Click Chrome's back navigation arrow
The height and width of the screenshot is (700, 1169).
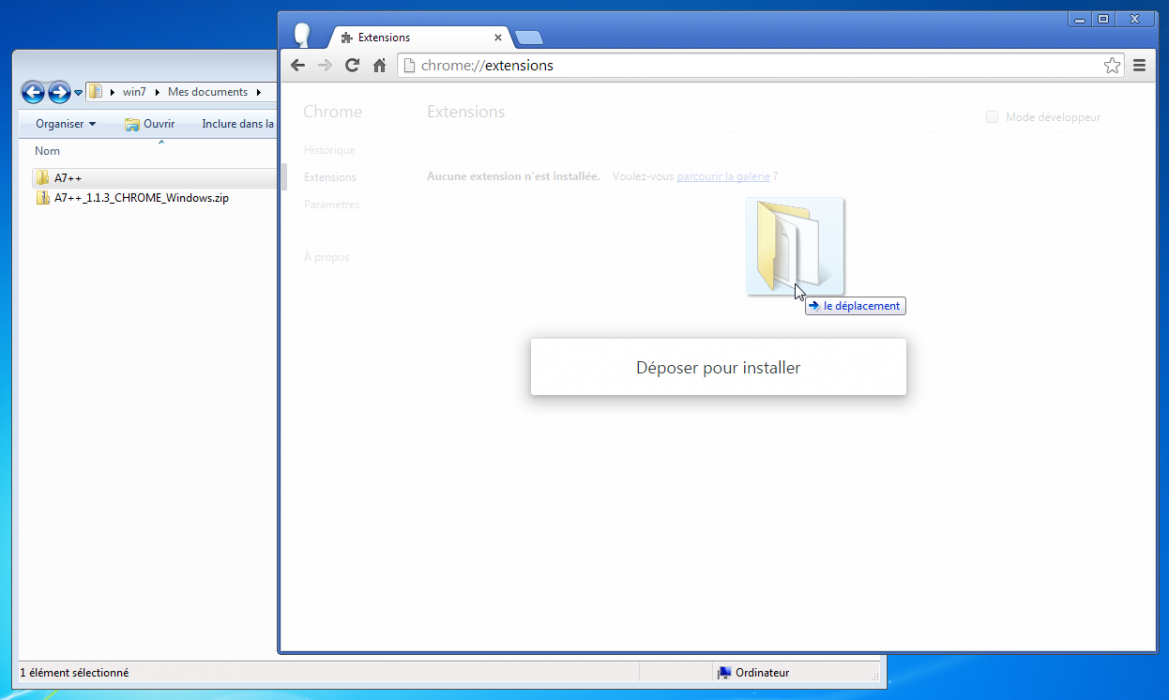click(297, 66)
